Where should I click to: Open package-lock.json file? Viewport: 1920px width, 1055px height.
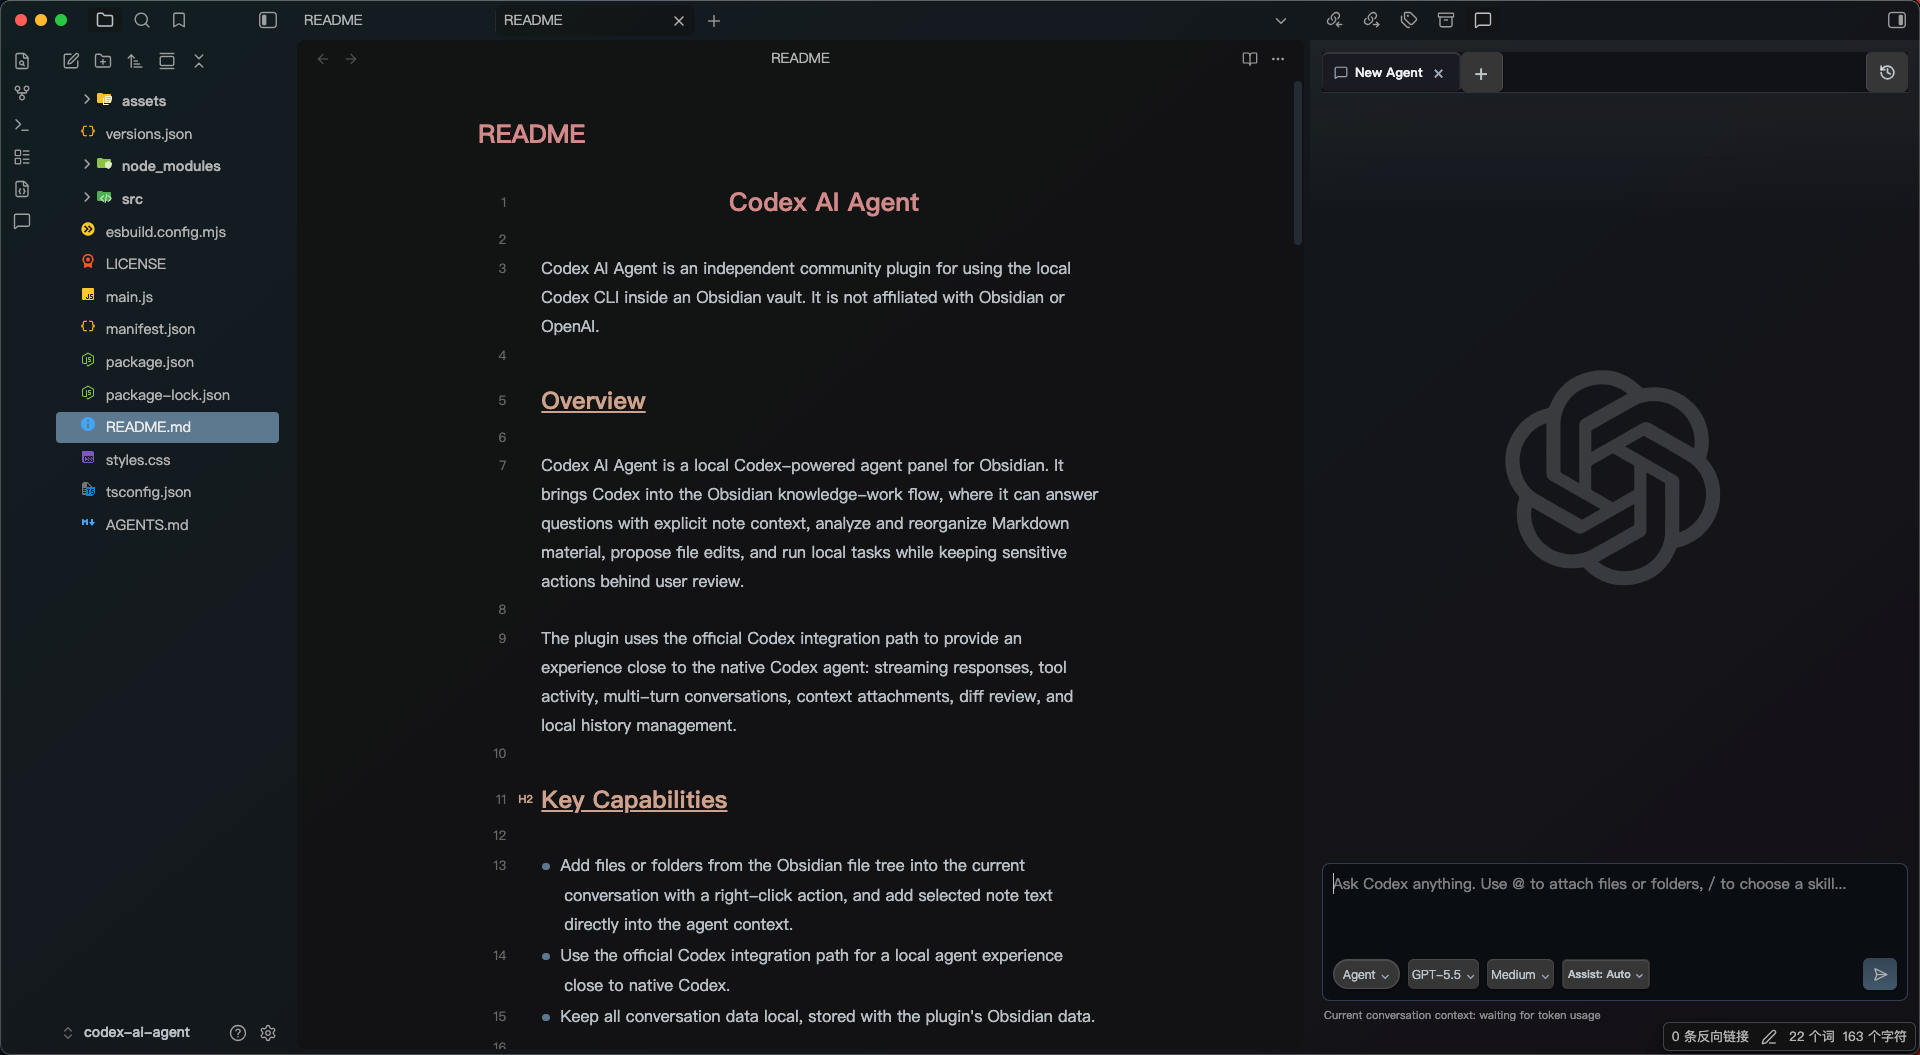point(167,395)
